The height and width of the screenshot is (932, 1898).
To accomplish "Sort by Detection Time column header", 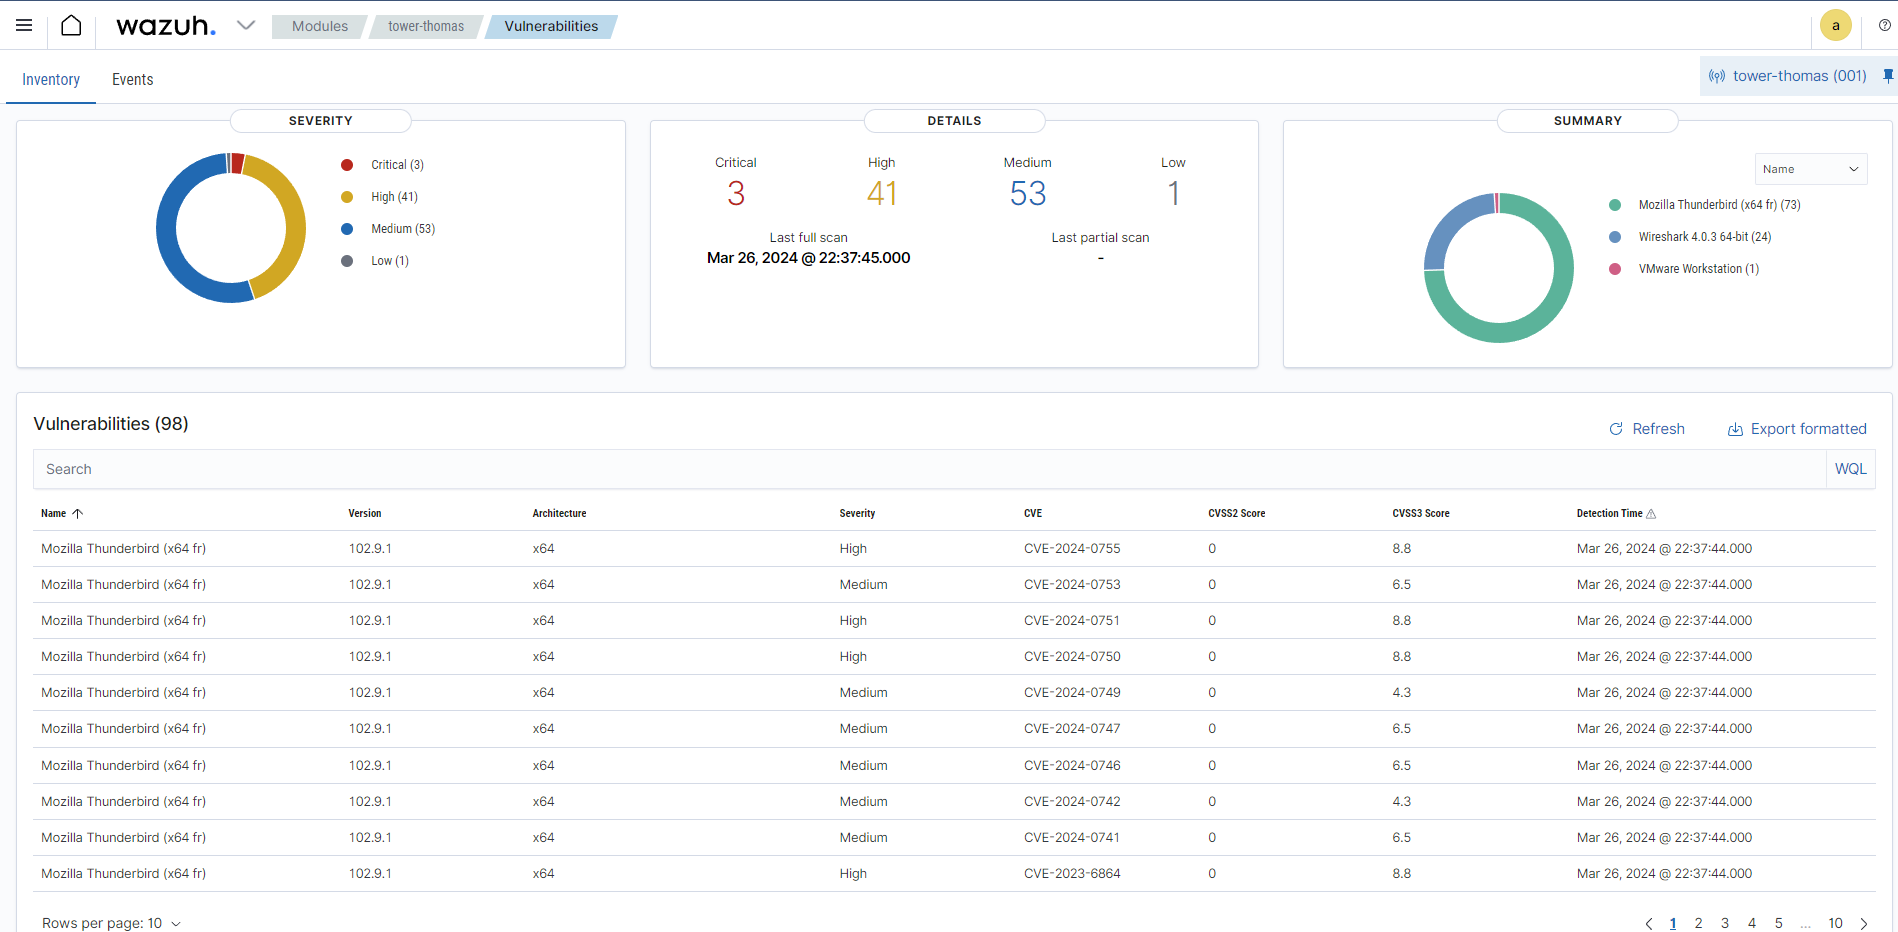I will [x=1616, y=513].
